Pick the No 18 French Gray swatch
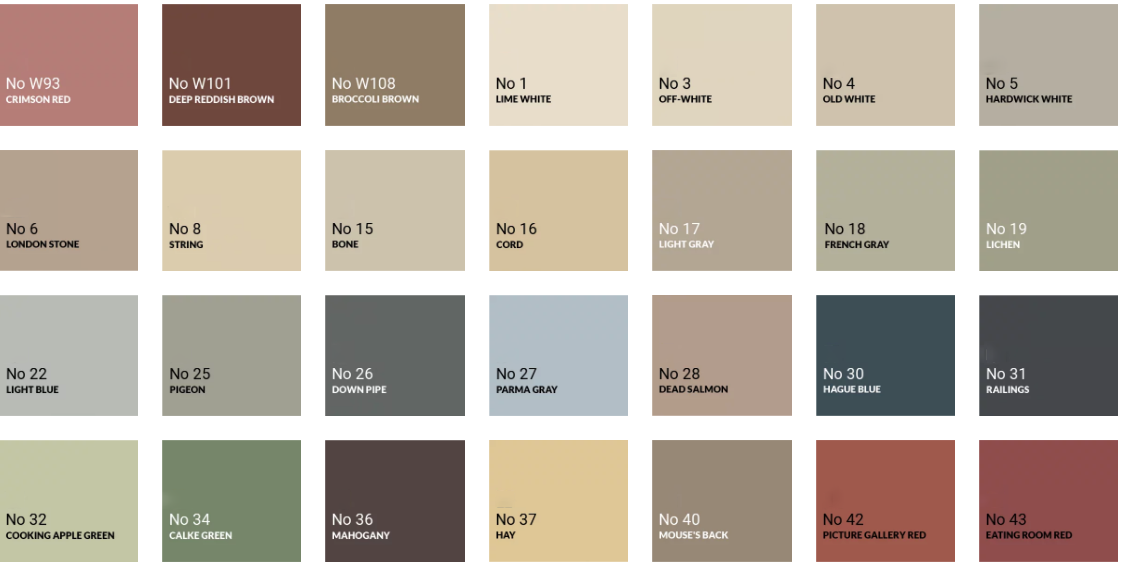This screenshot has height=564, width=1121. point(885,210)
